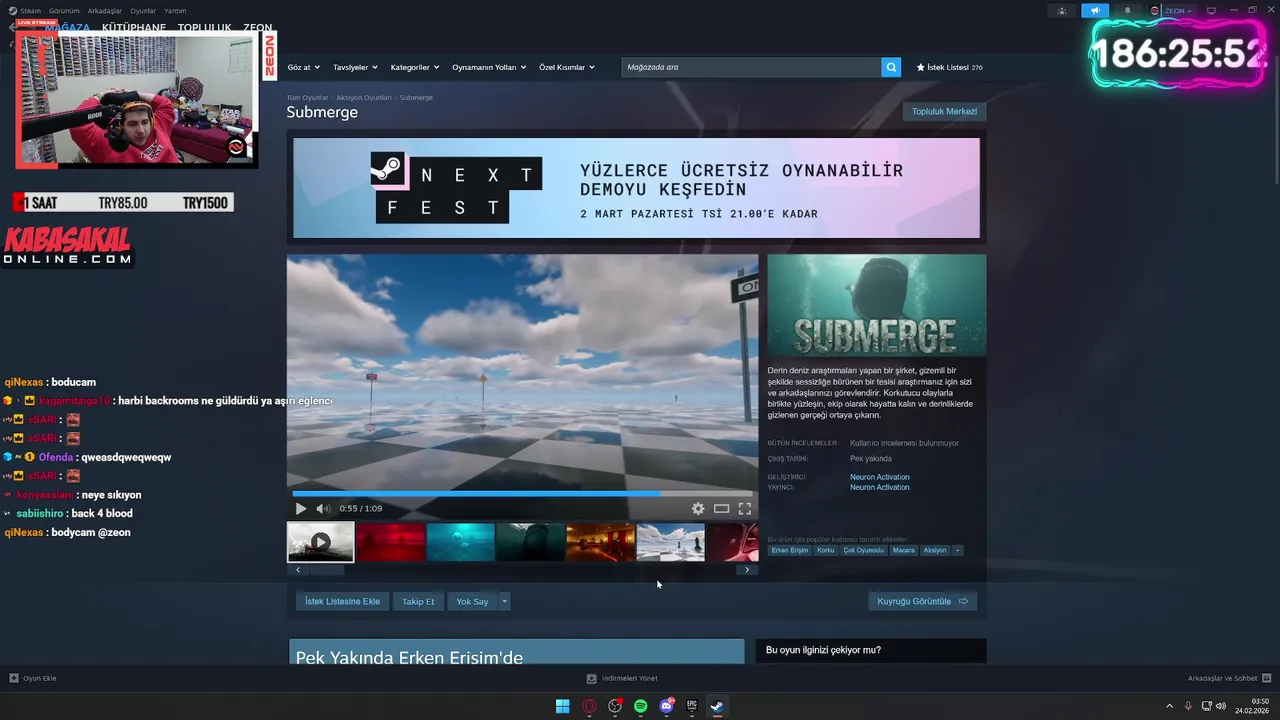Screen dimensions: 1280x720
Task: Click the Erken Erişim tag
Action: (x=790, y=550)
